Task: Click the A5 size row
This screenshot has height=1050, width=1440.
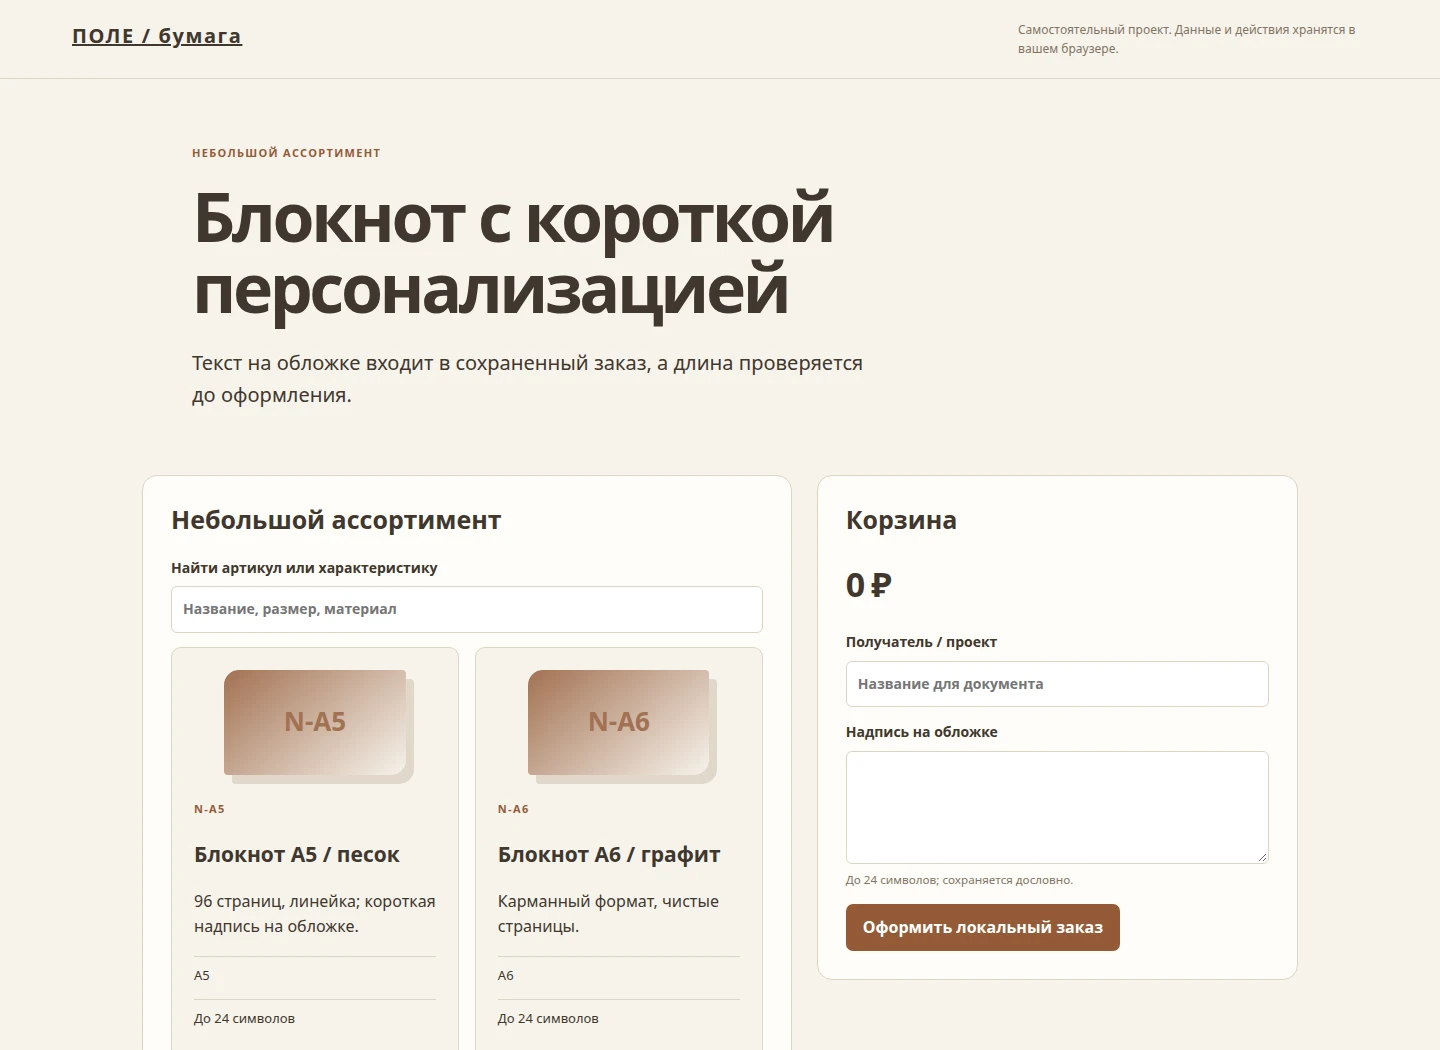Action: point(315,976)
